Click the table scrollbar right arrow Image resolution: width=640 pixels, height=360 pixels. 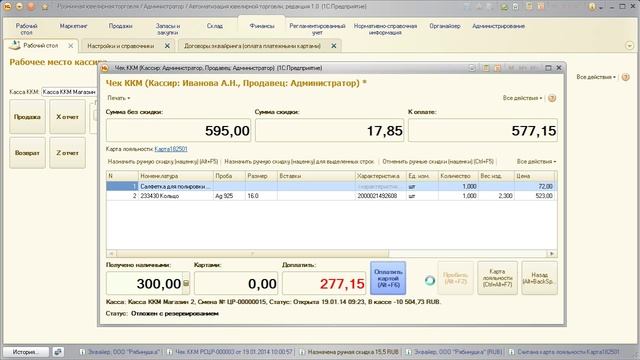tap(552, 253)
